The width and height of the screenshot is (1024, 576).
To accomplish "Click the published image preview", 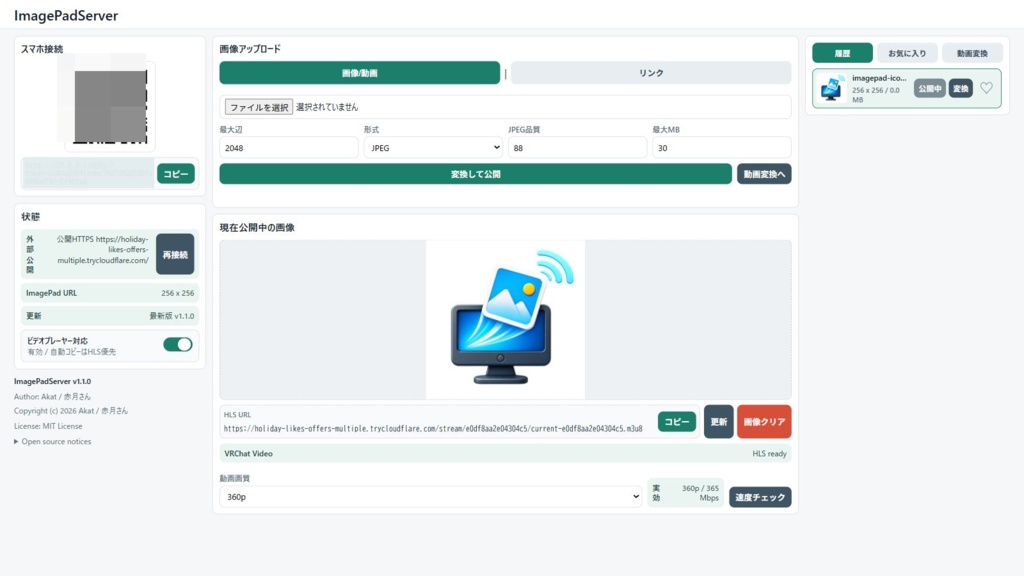I will click(505, 319).
